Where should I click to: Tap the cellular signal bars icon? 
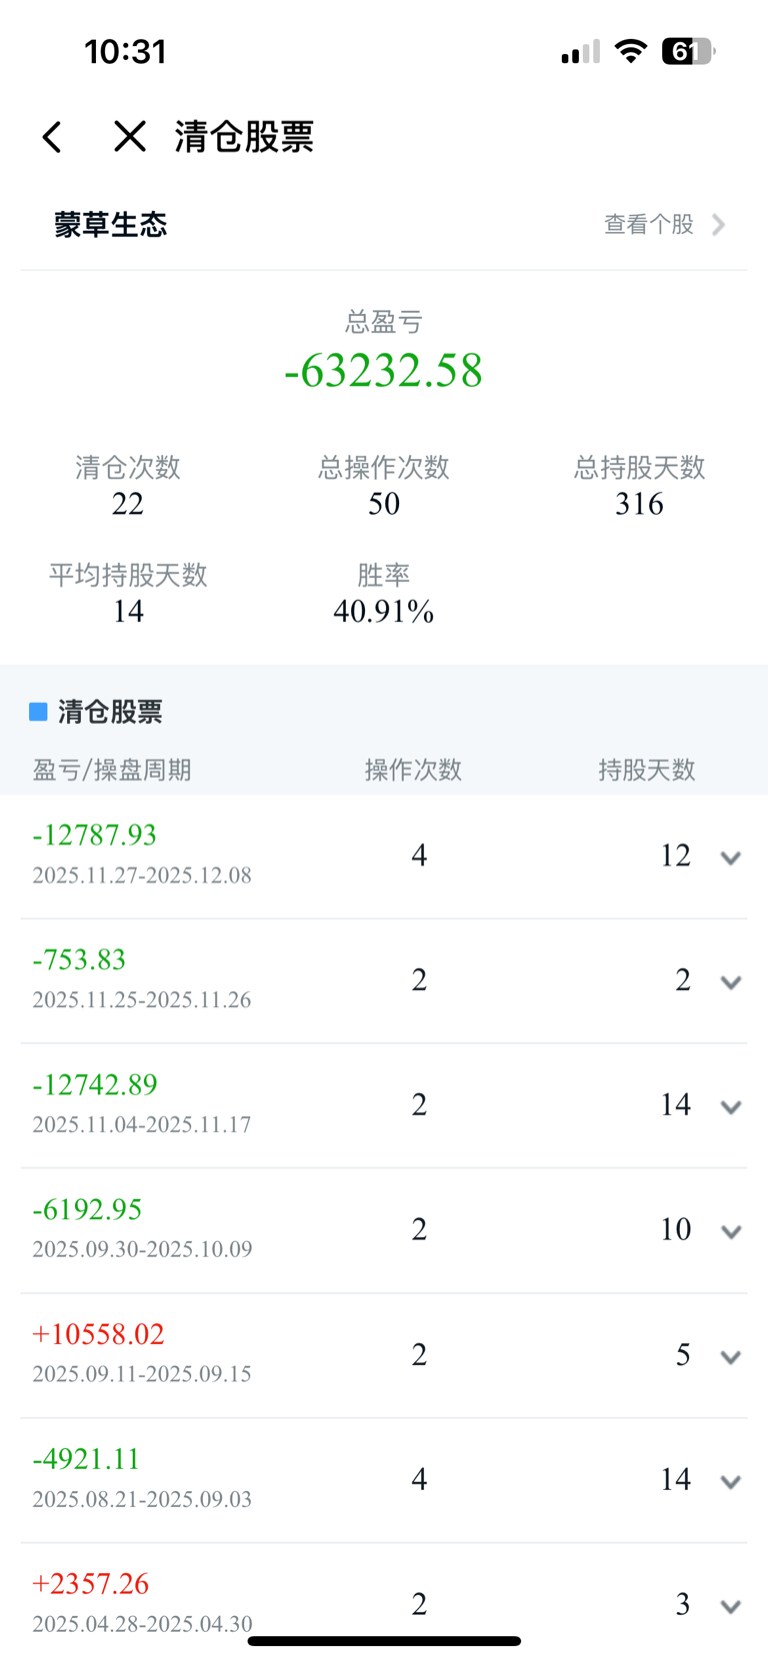click(580, 52)
